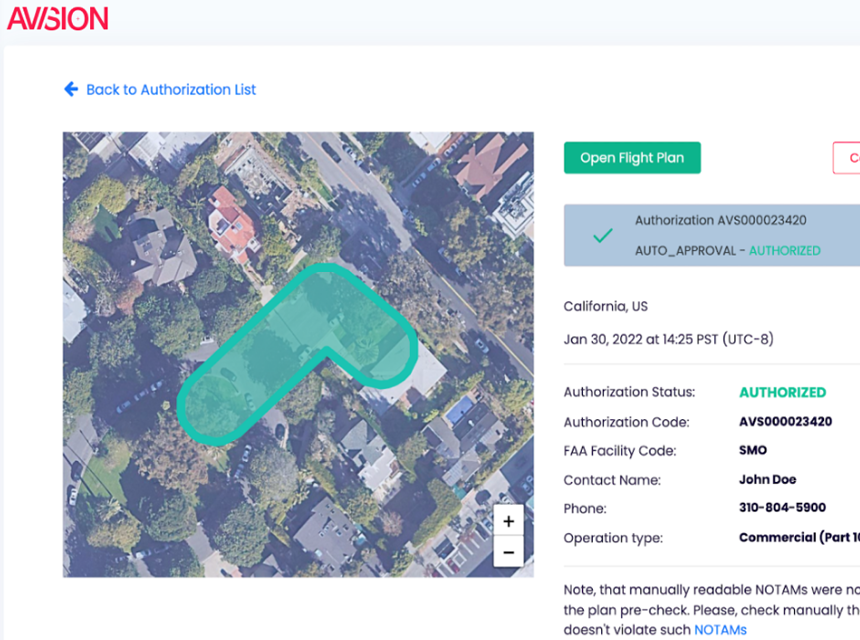Select authorization code AVS000023420 value
Image resolution: width=860 pixels, height=640 pixels.
pos(785,422)
